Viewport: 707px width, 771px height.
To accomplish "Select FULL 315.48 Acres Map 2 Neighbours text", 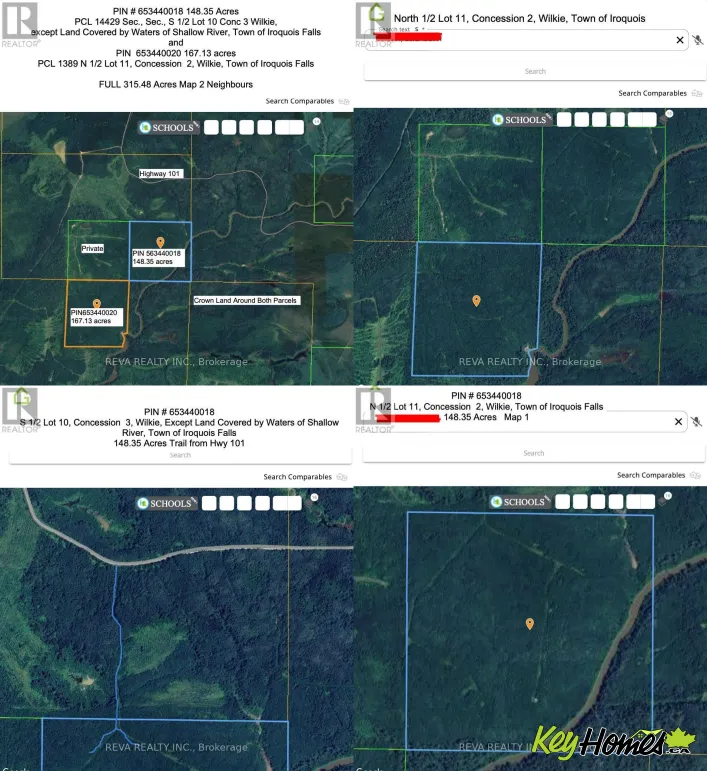I will (176, 85).
